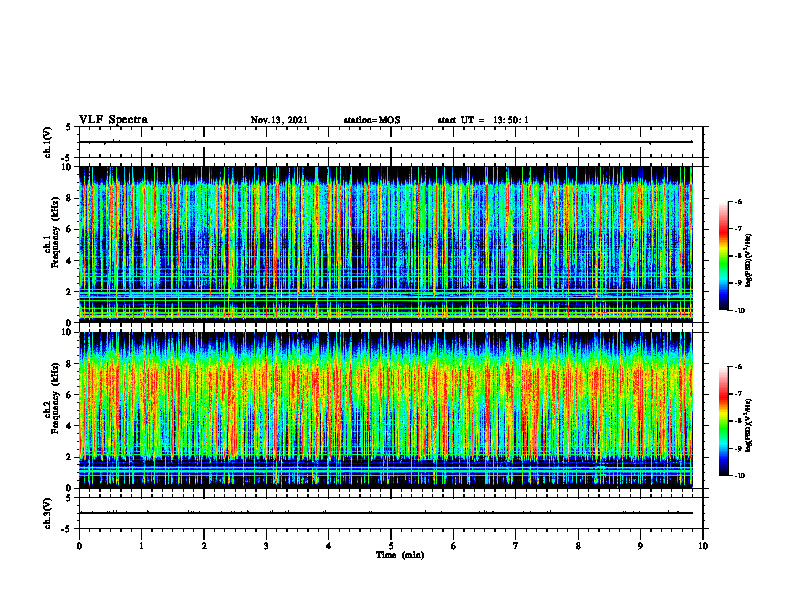Click the ch.3 voltage waveform trace
The width and height of the screenshot is (792, 612).
click(386, 513)
